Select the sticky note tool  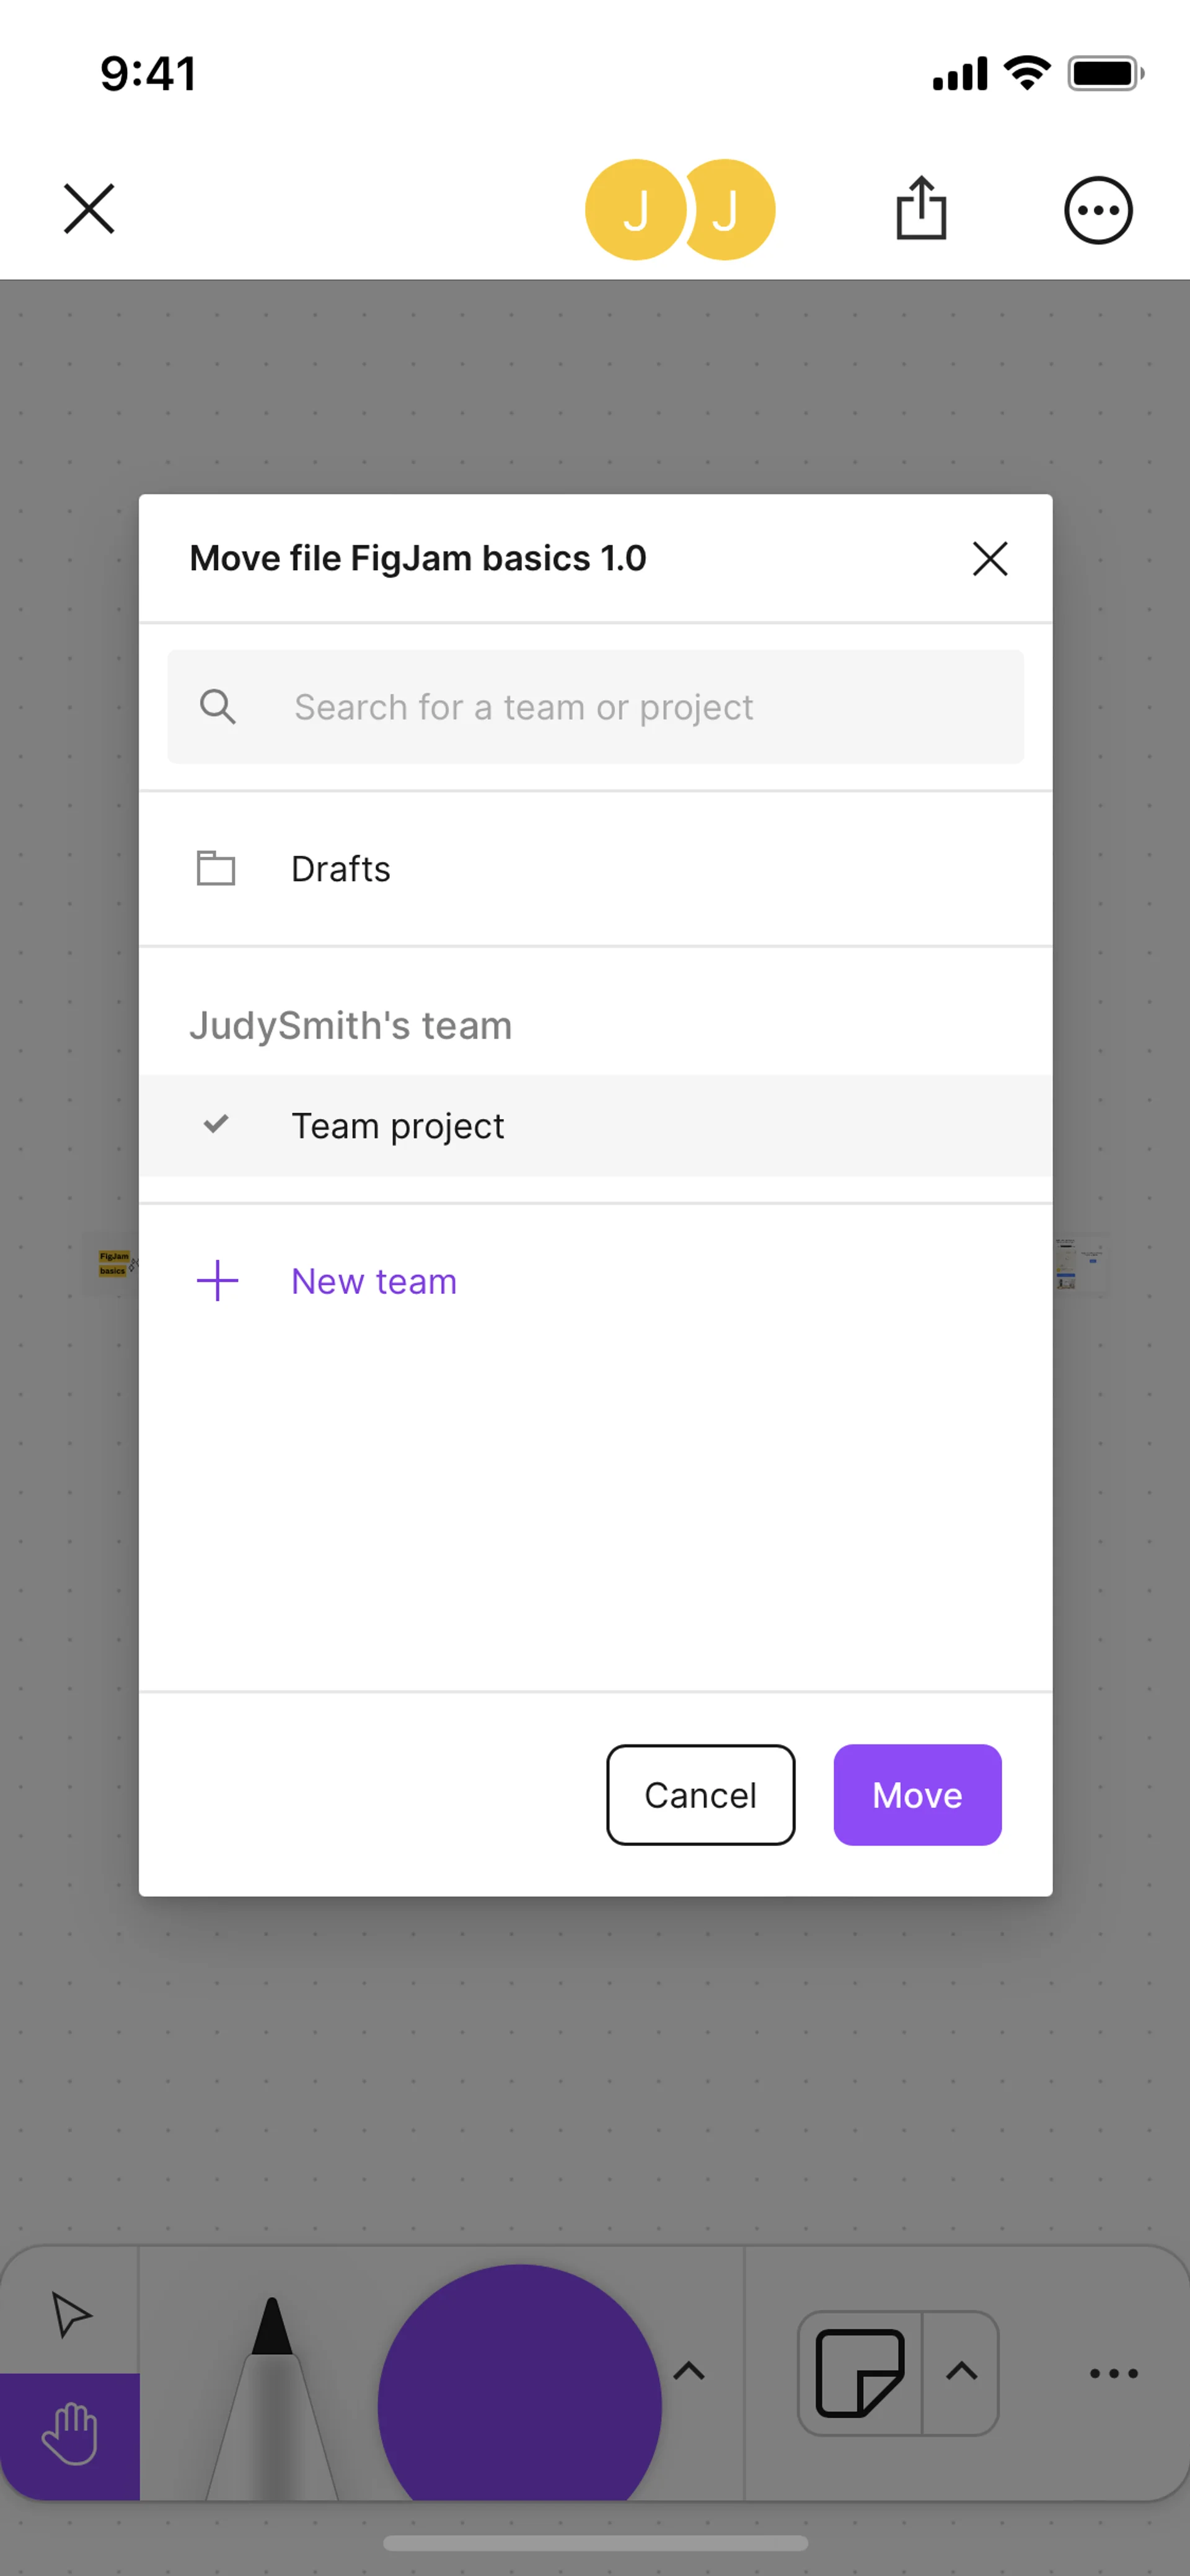pyautogui.click(x=860, y=2372)
